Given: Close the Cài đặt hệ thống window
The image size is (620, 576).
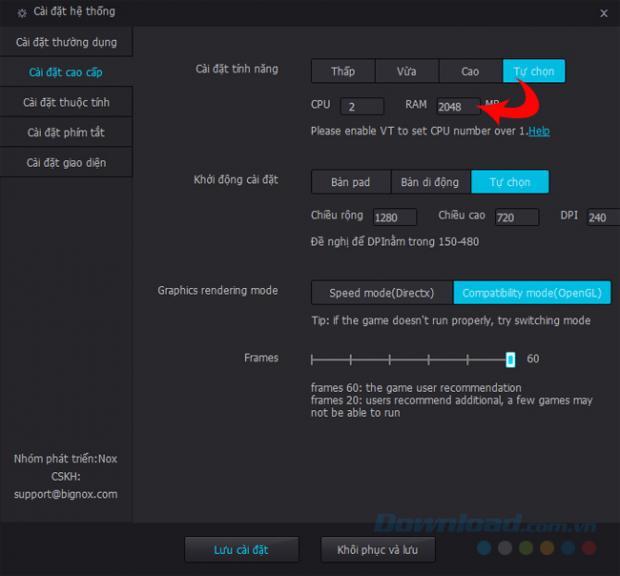Looking at the screenshot, I should 603,13.
